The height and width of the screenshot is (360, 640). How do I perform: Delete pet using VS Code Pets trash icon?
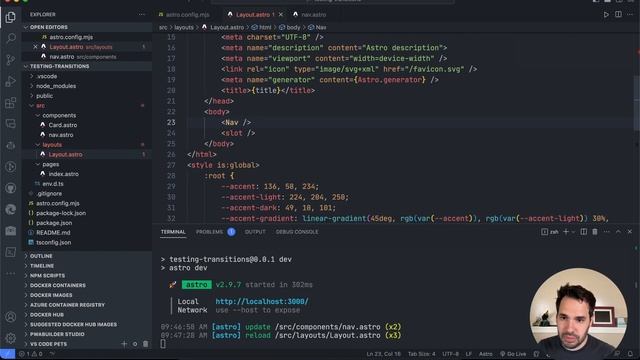click(146, 344)
